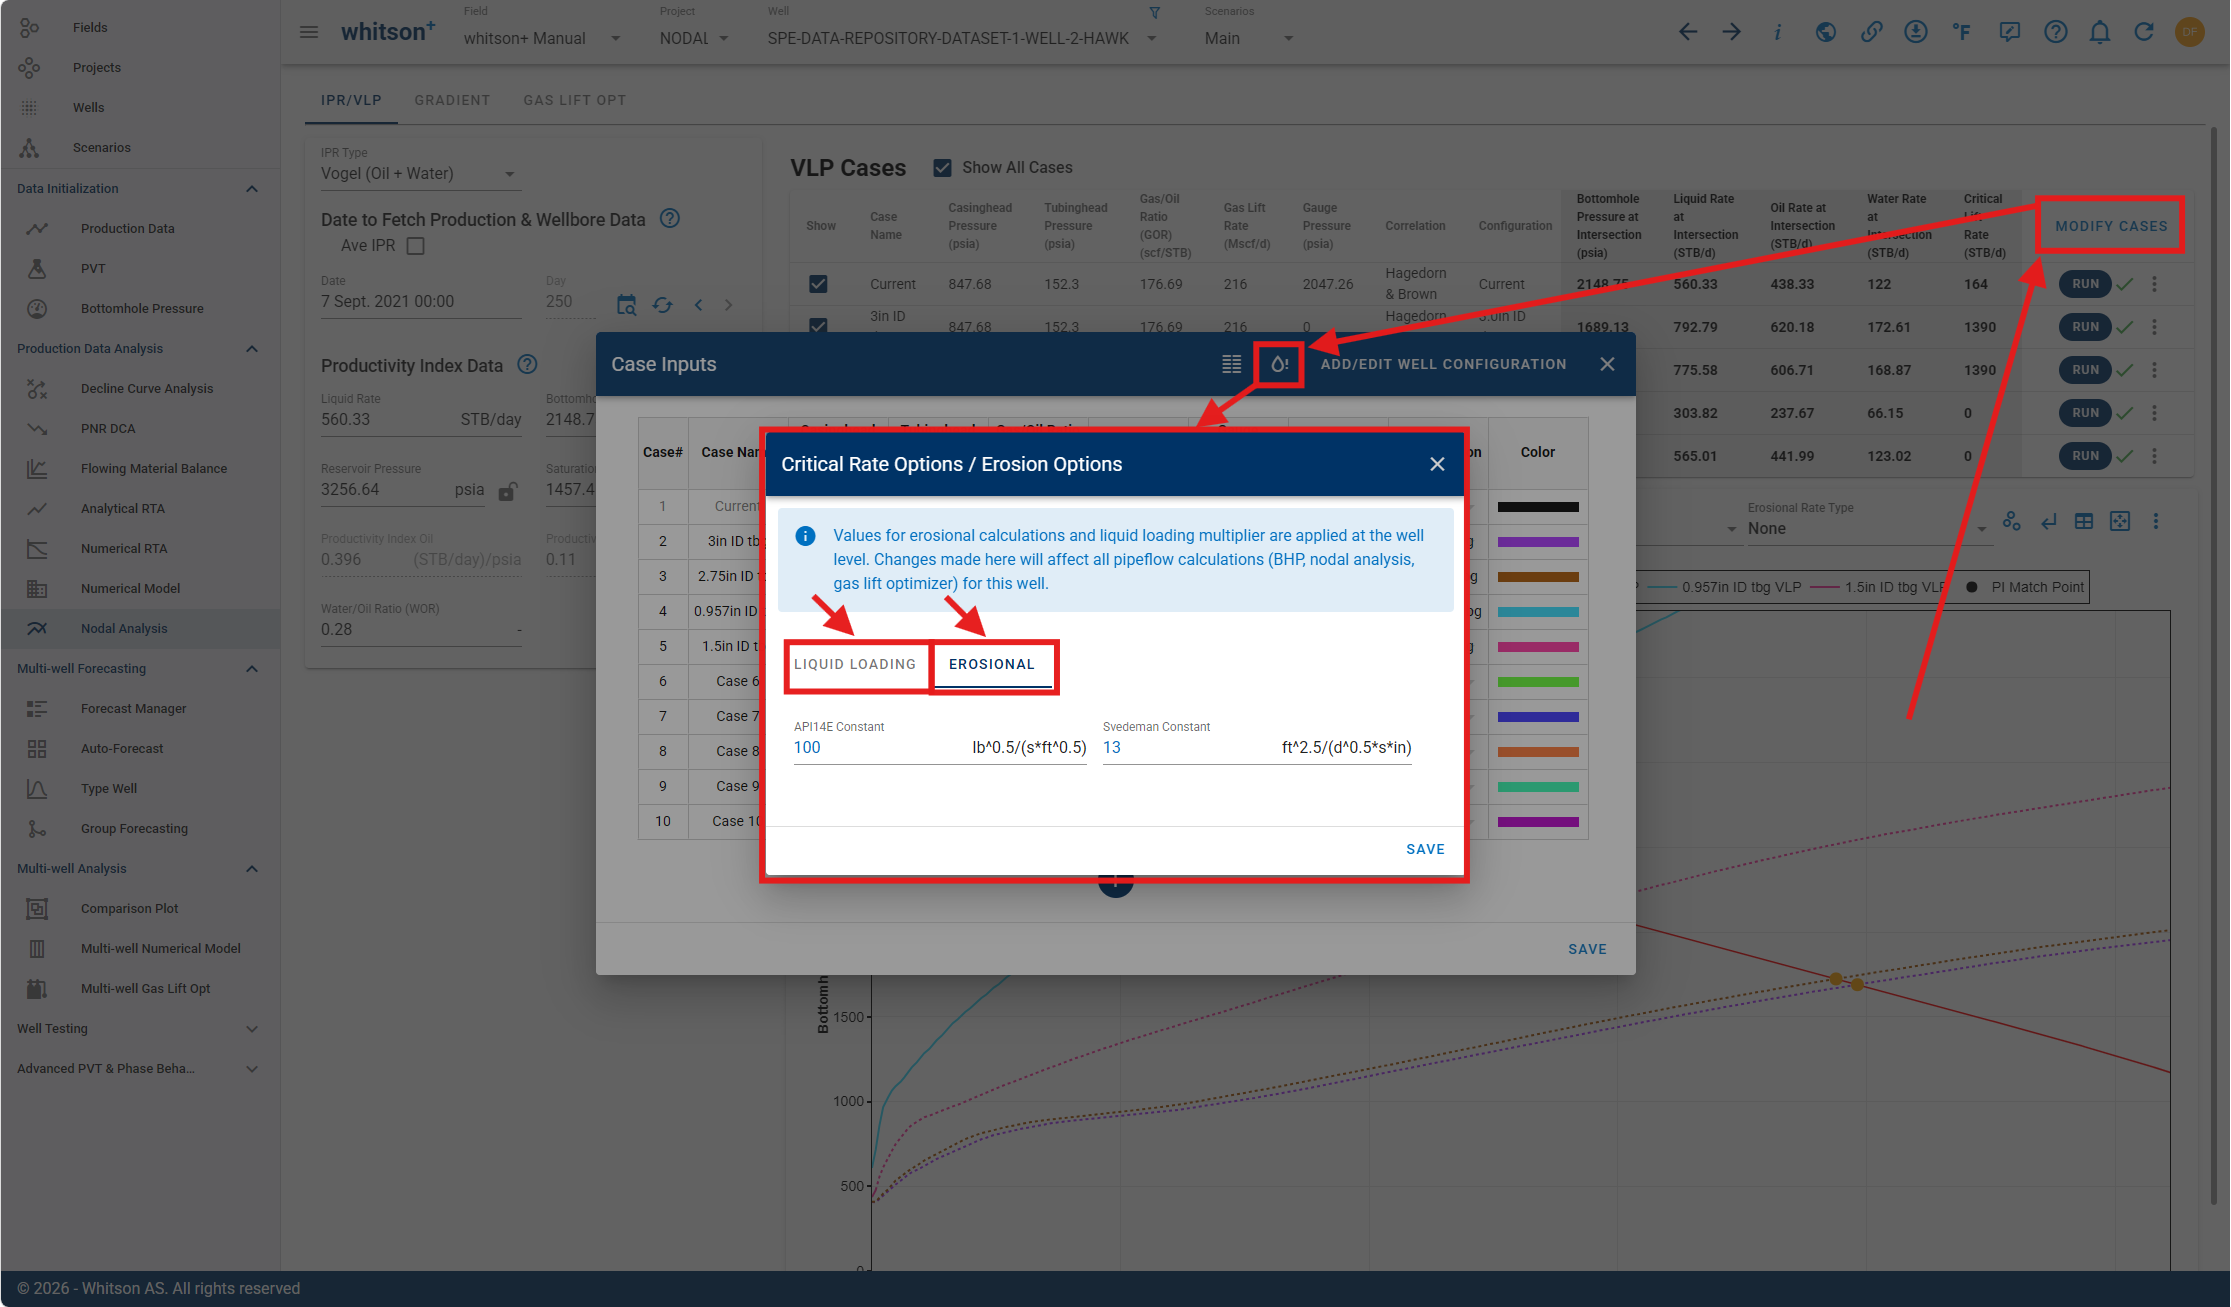Open help for Date to Fetch Production
2231x1307 pixels.
pyautogui.click(x=670, y=218)
